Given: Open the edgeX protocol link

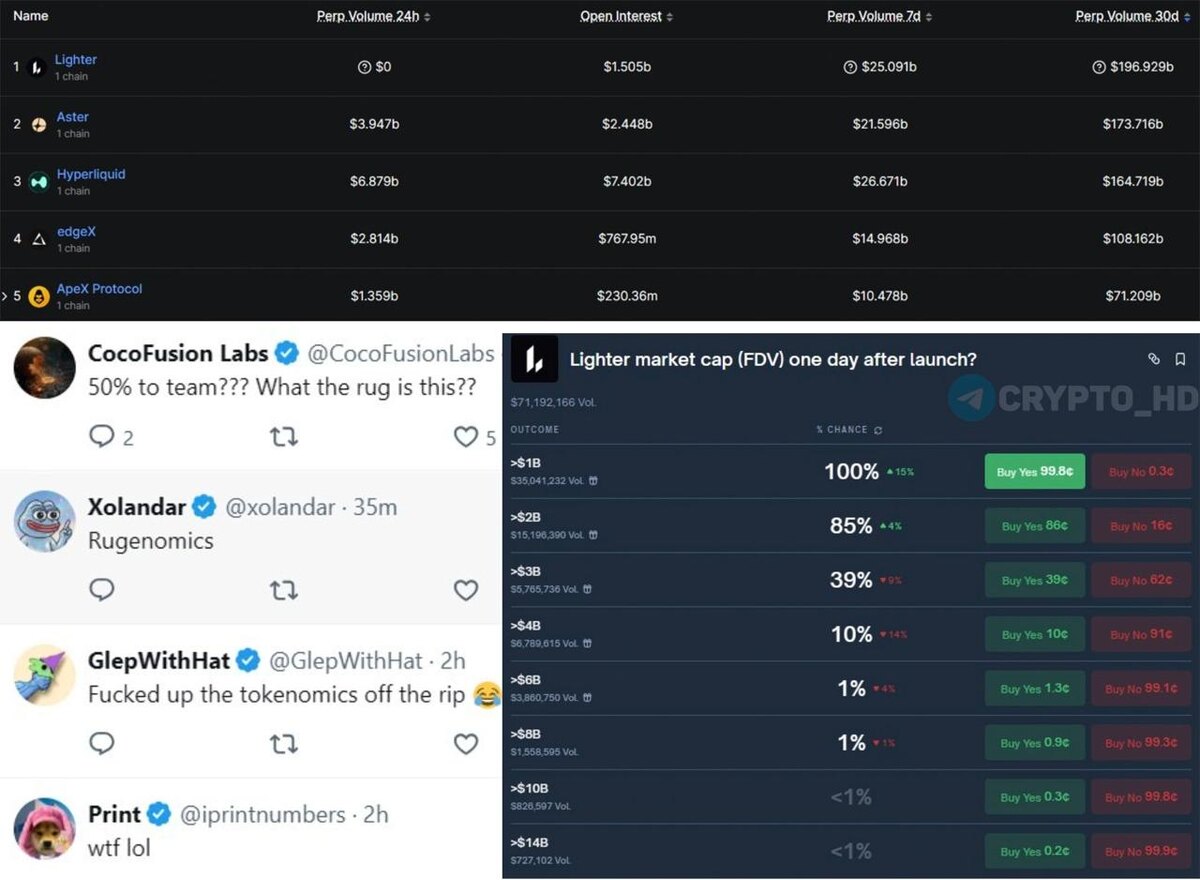Looking at the screenshot, I should click(76, 232).
